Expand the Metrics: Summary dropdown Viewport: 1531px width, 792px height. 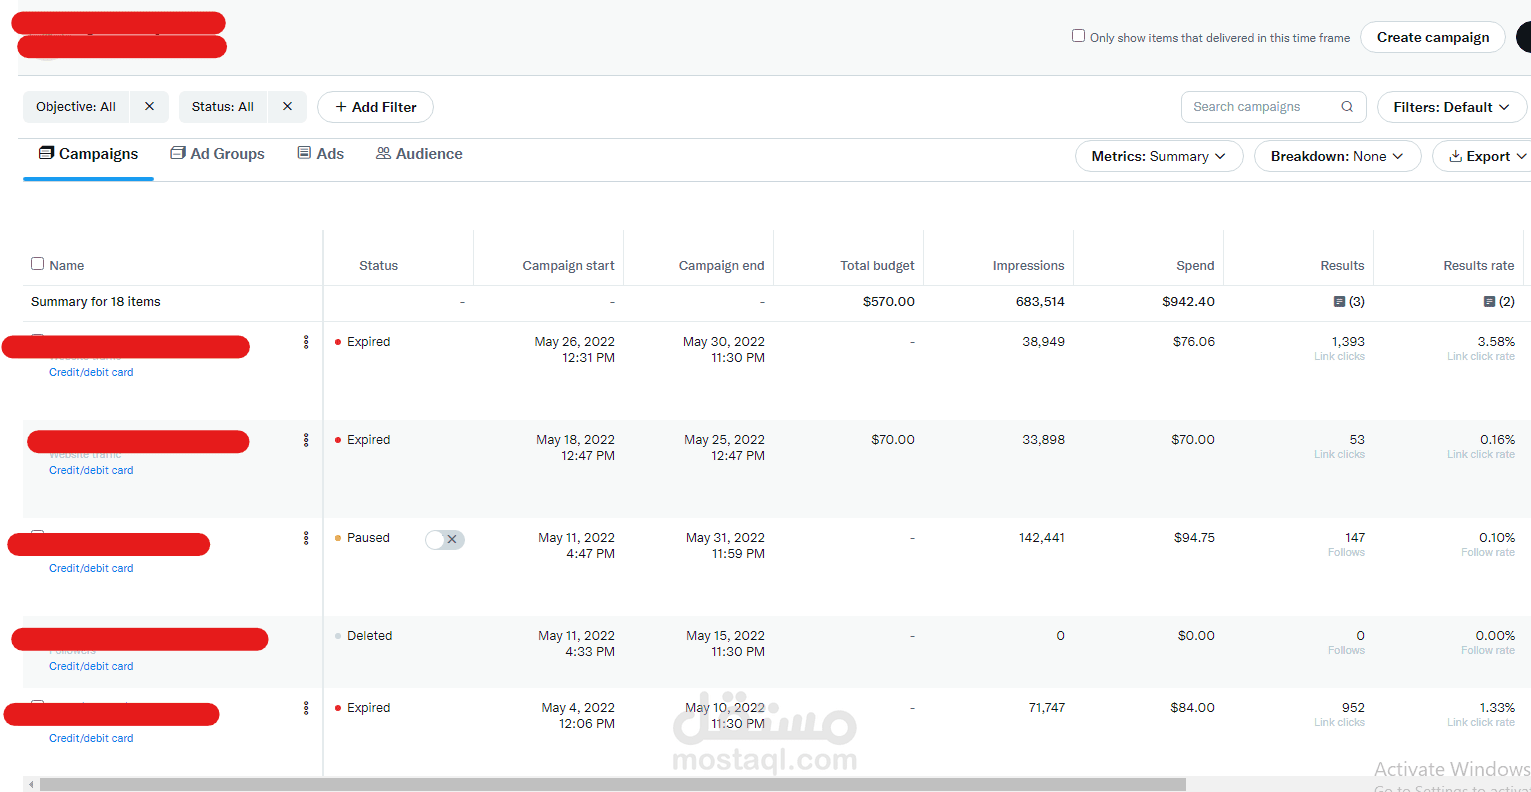click(1159, 156)
